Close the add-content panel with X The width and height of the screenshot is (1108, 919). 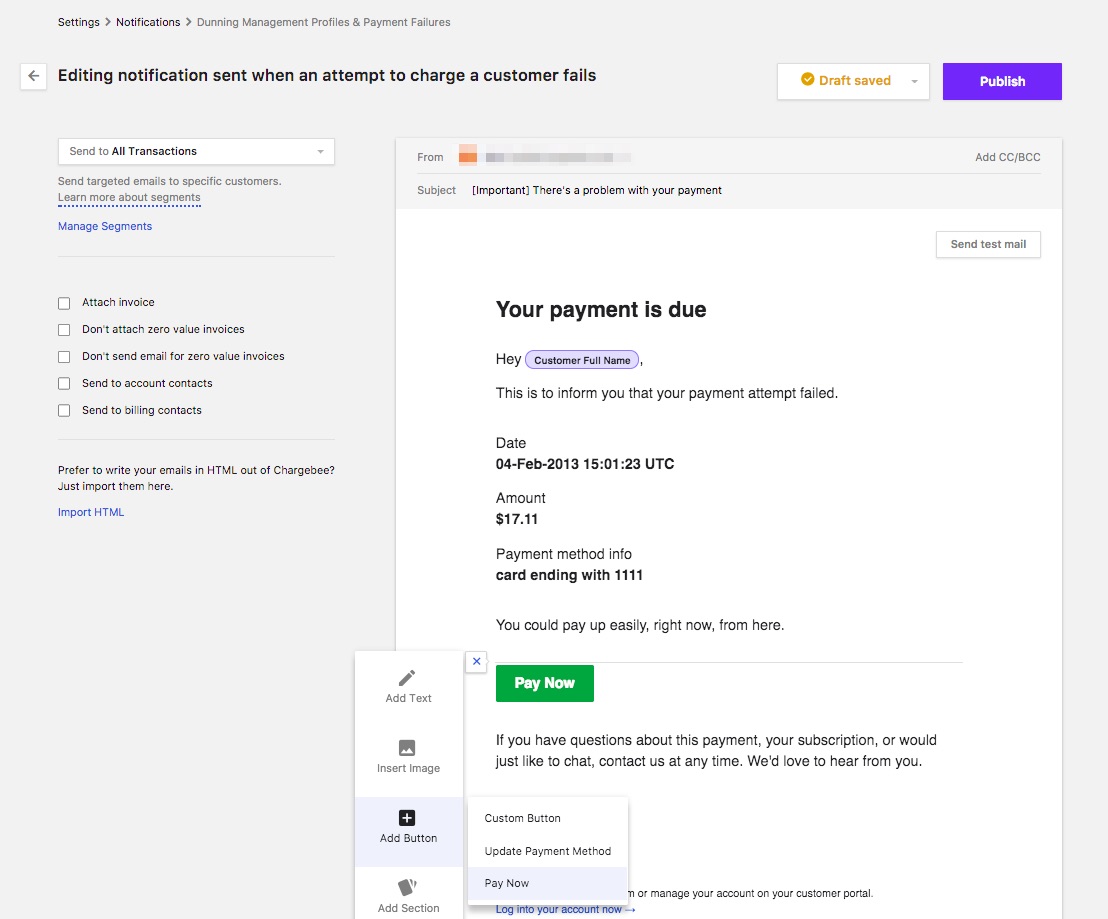pos(476,661)
